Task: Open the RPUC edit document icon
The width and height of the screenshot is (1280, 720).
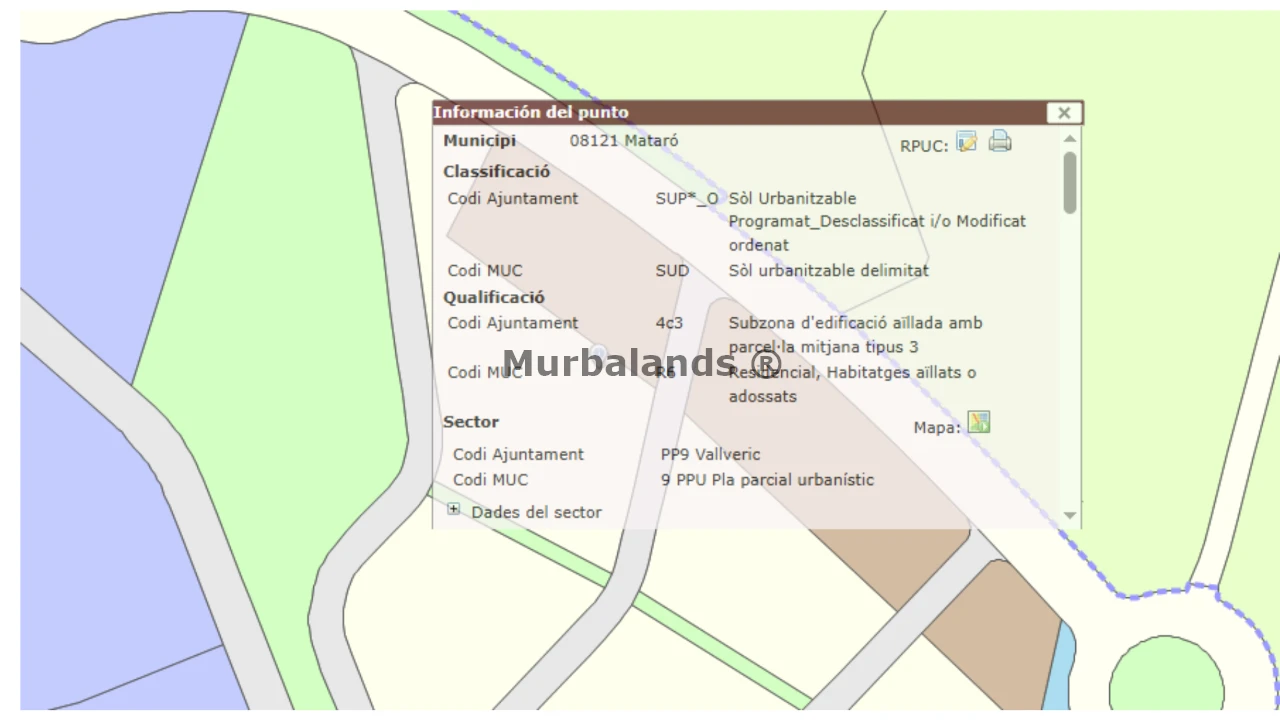Action: point(966,142)
